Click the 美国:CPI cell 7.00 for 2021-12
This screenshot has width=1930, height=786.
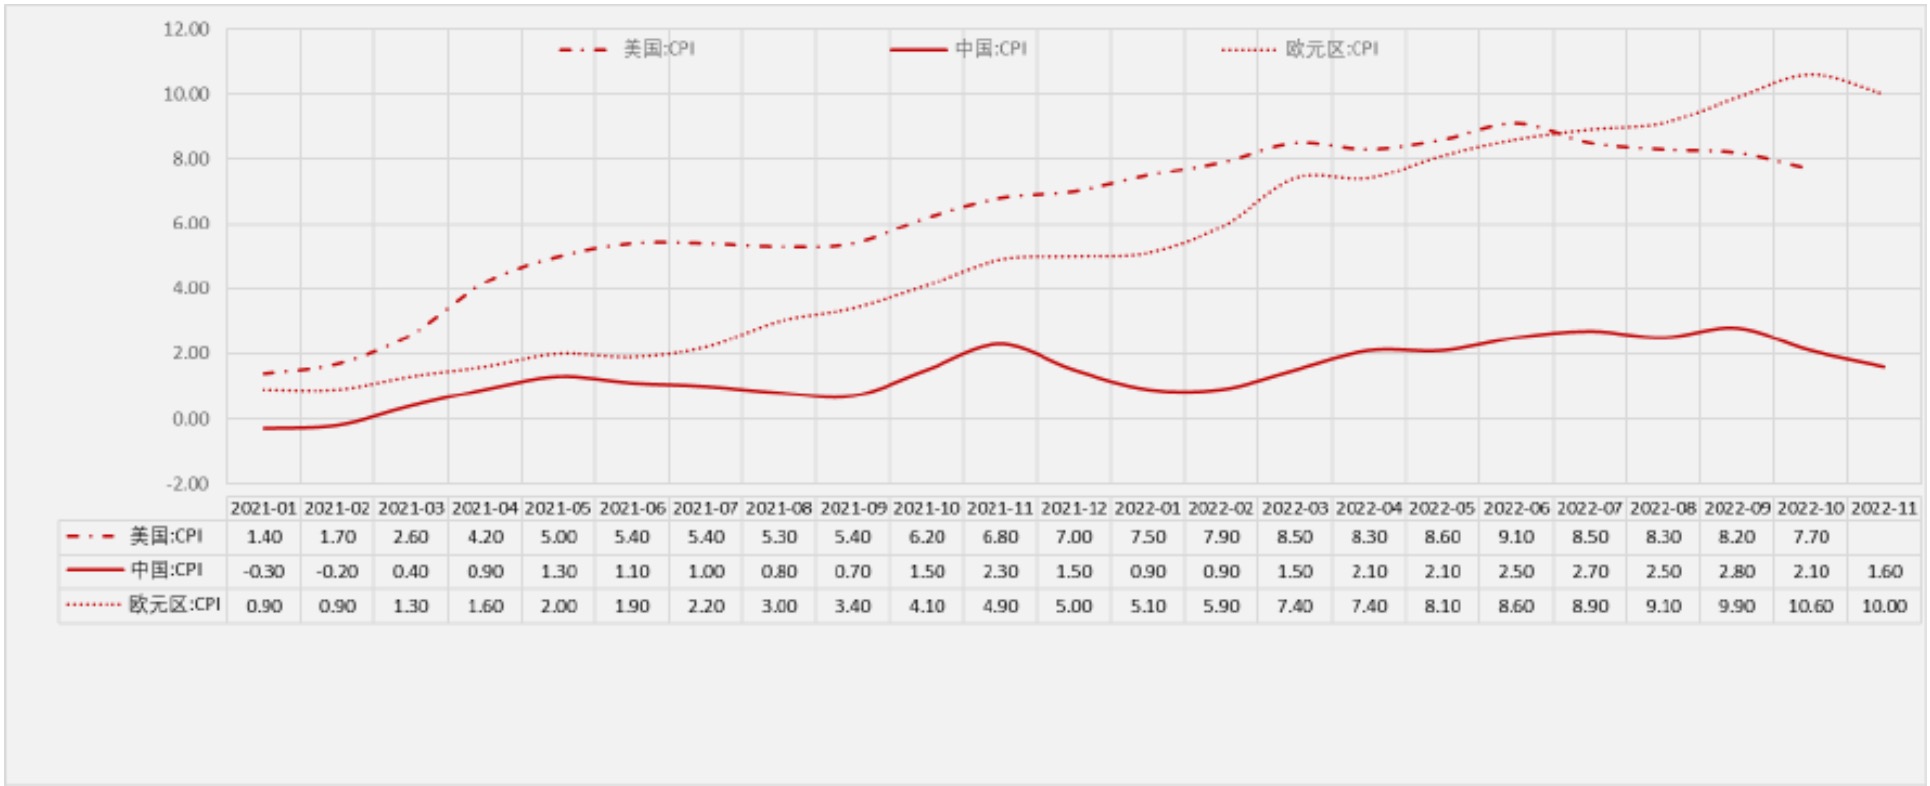tap(1074, 537)
